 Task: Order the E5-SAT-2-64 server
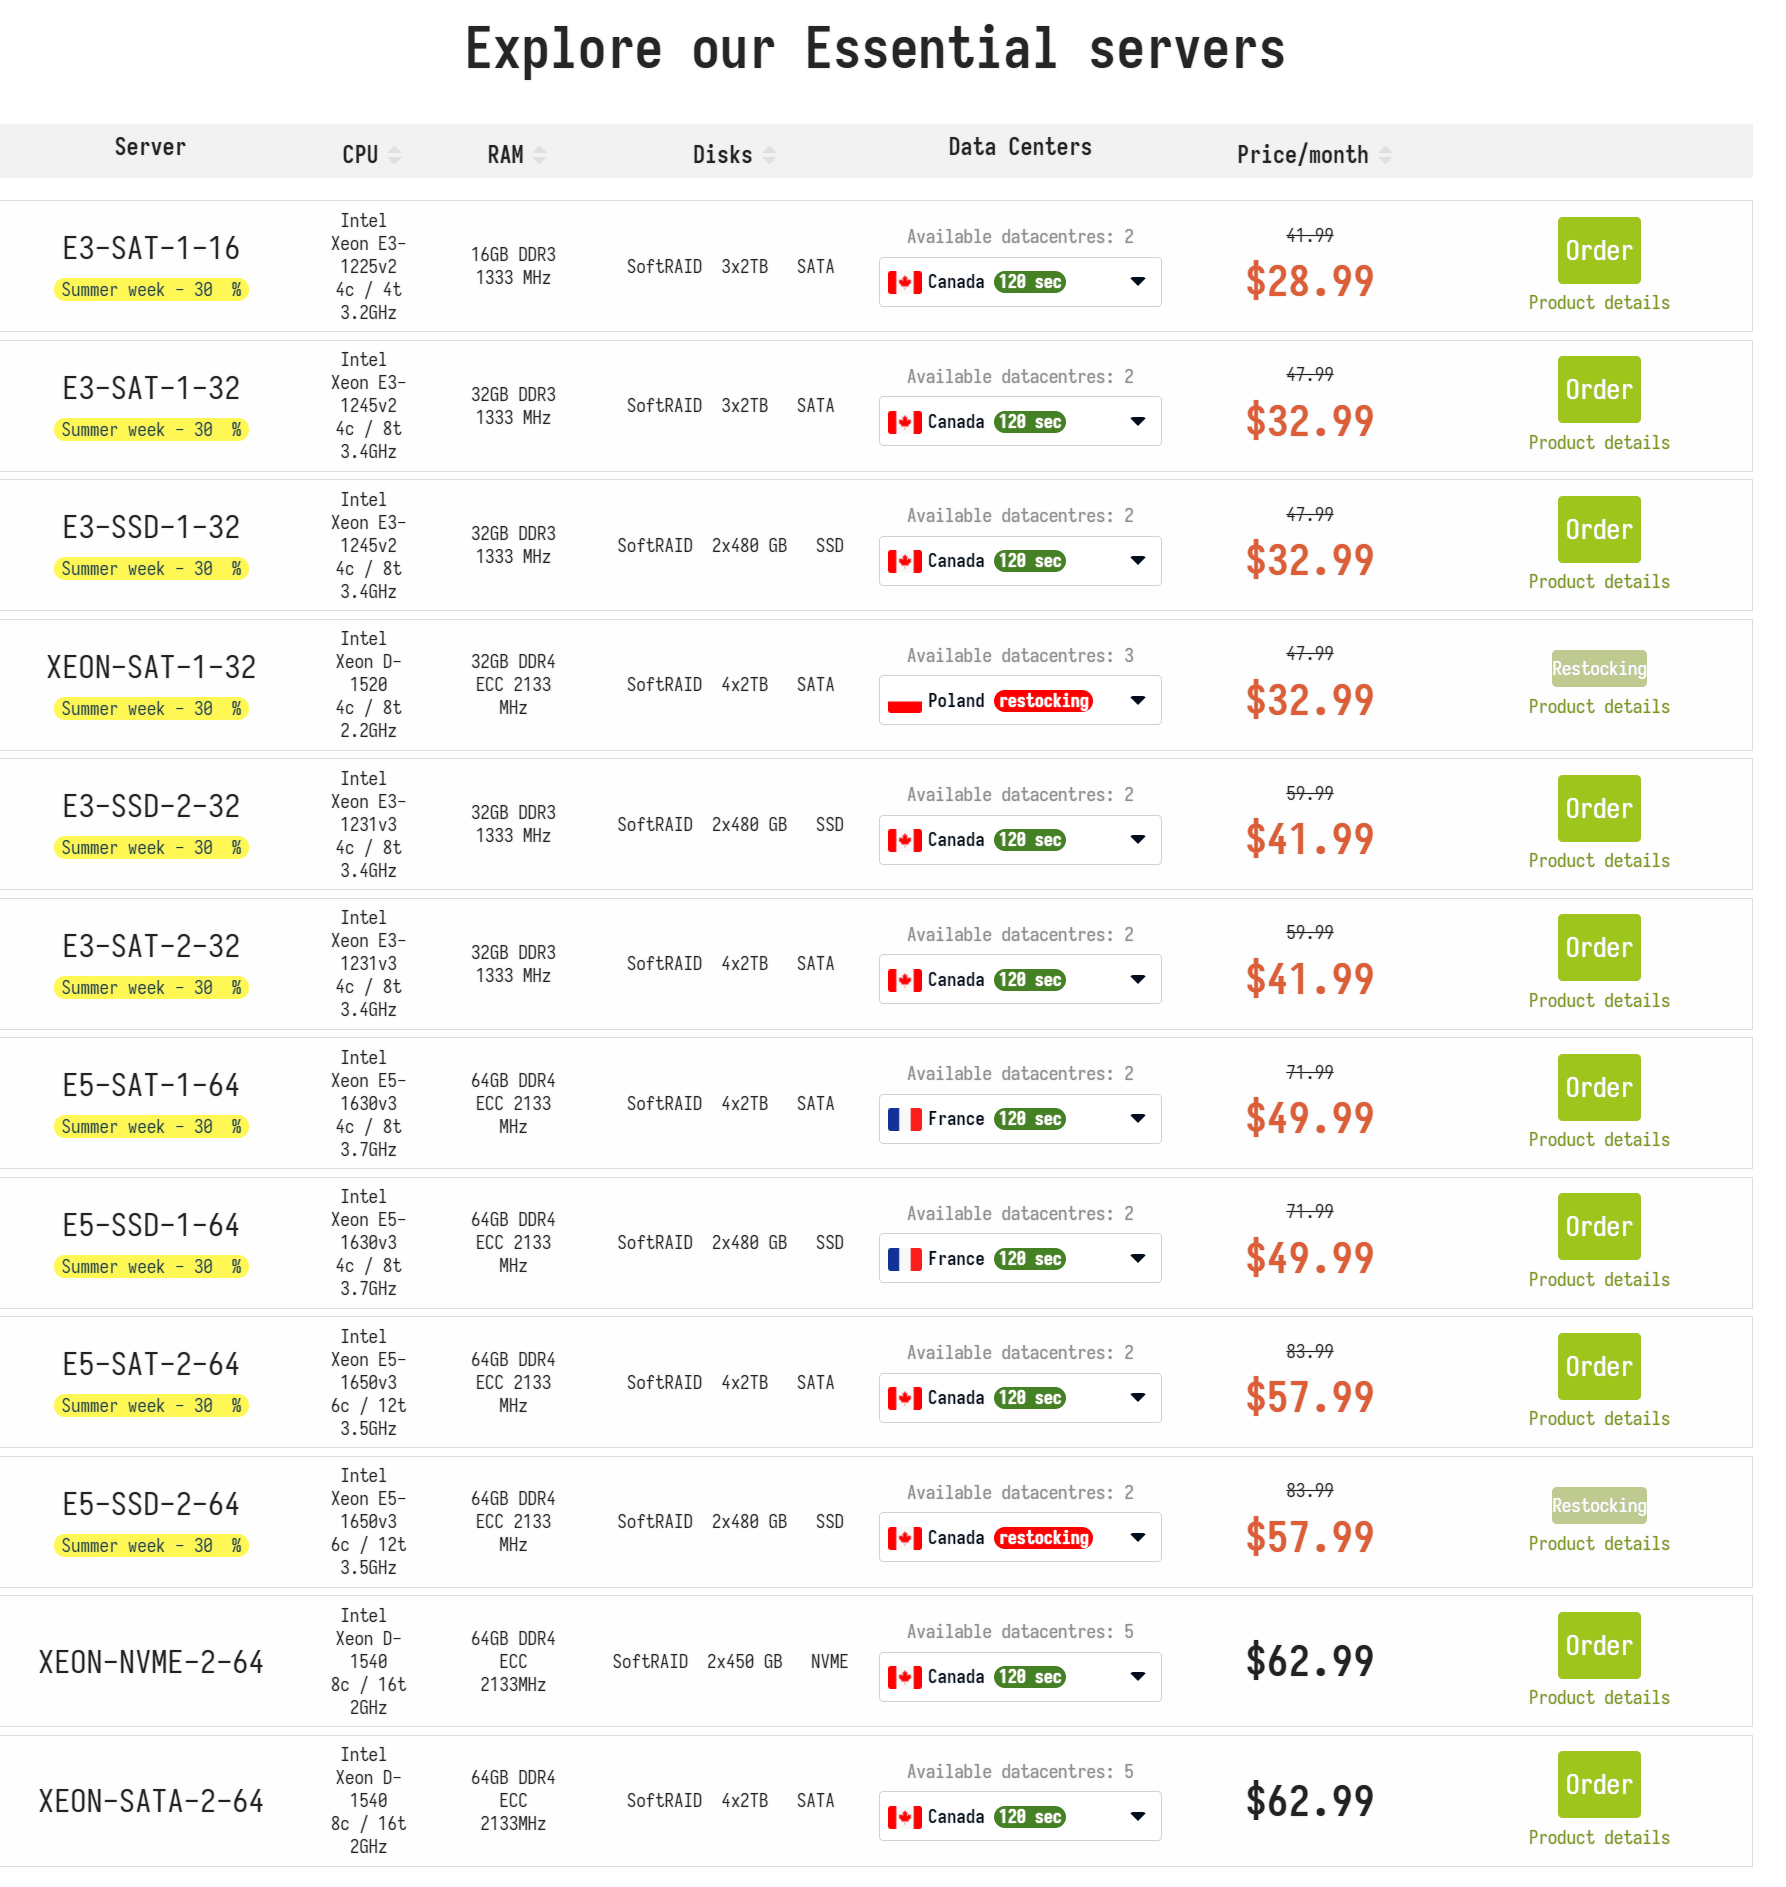1598,1366
